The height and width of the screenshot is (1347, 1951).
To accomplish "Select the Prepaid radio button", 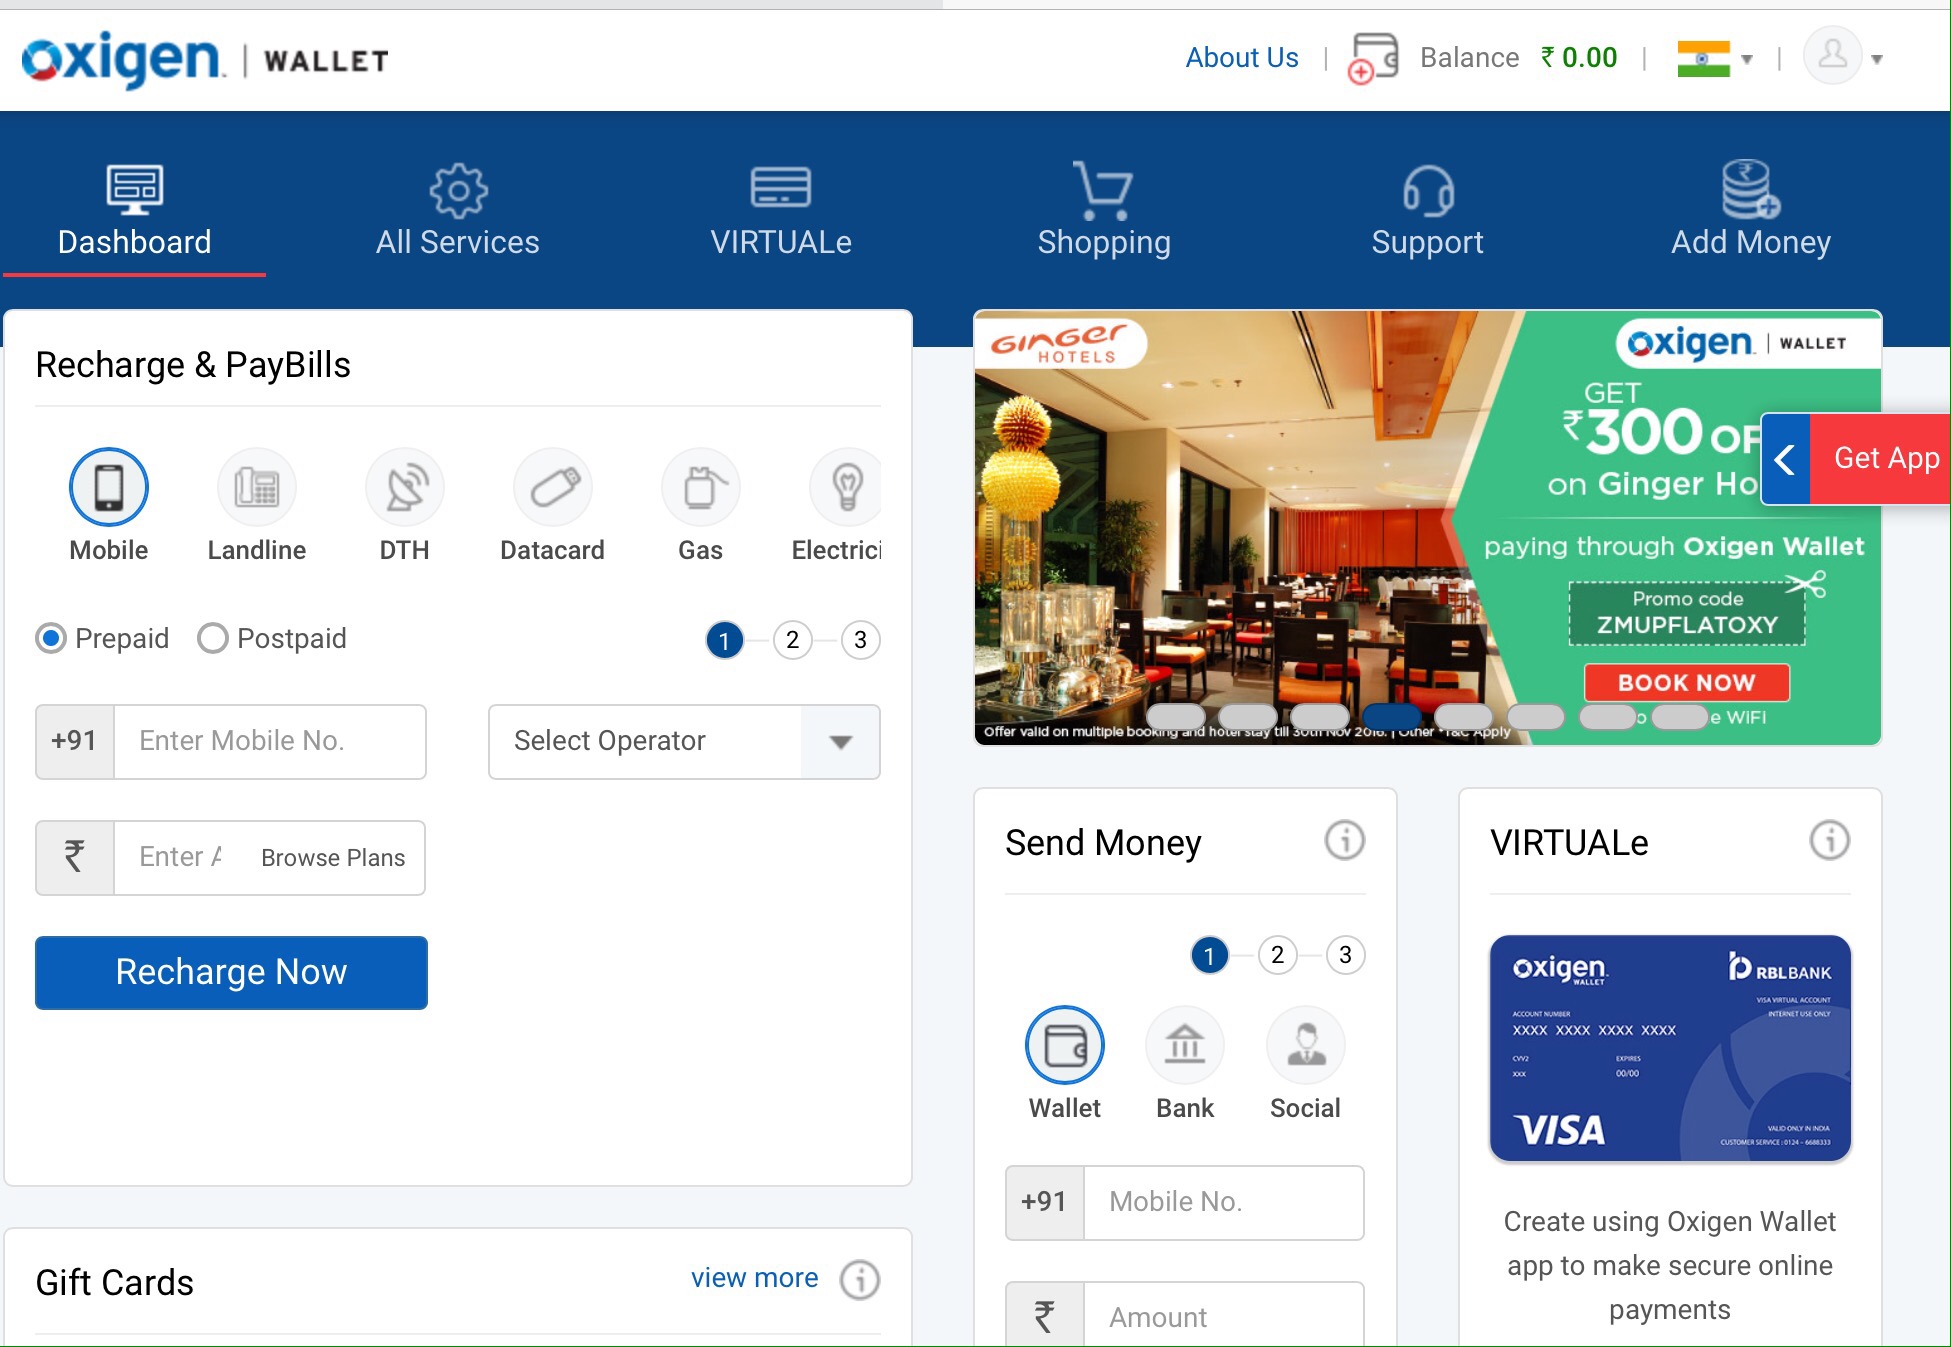I will [51, 638].
